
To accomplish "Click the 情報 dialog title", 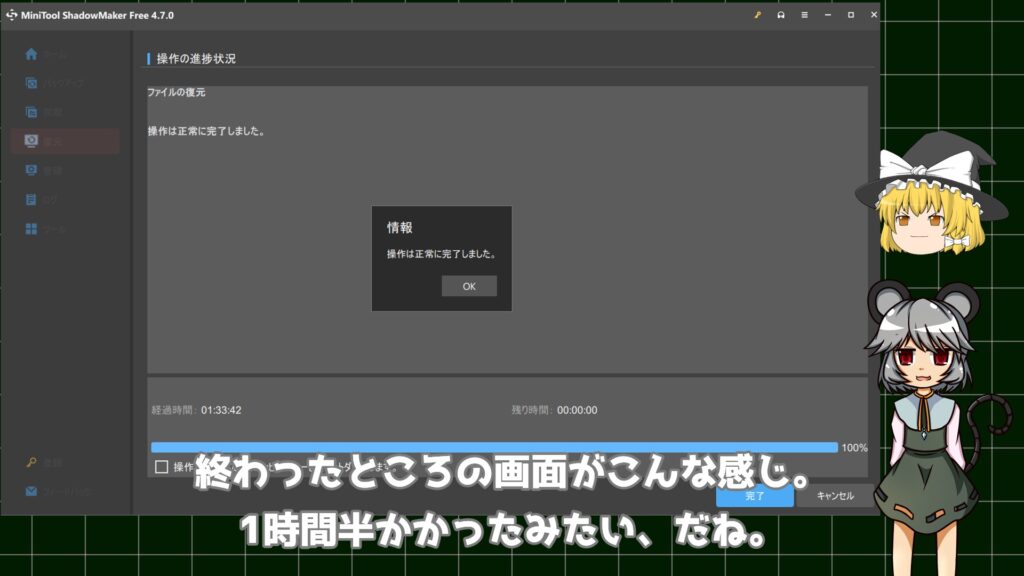I will [x=400, y=227].
